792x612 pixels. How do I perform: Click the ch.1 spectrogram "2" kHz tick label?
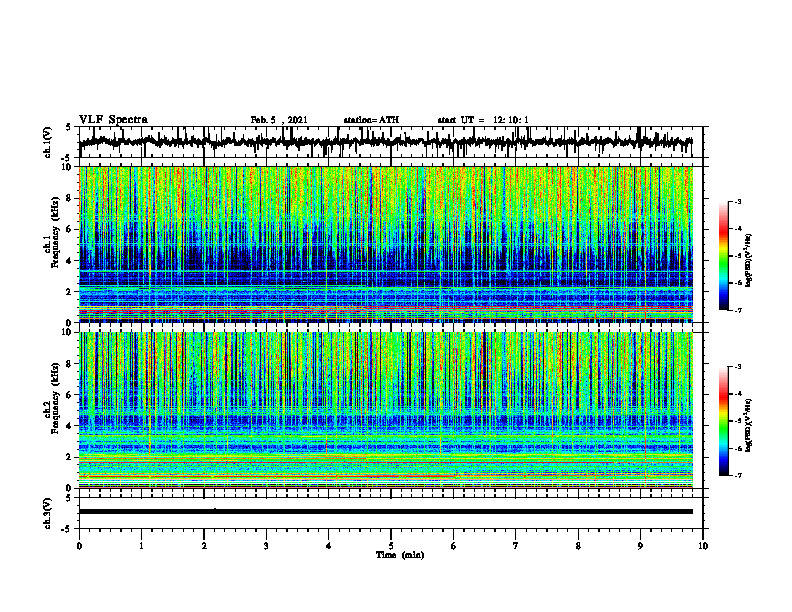70,292
